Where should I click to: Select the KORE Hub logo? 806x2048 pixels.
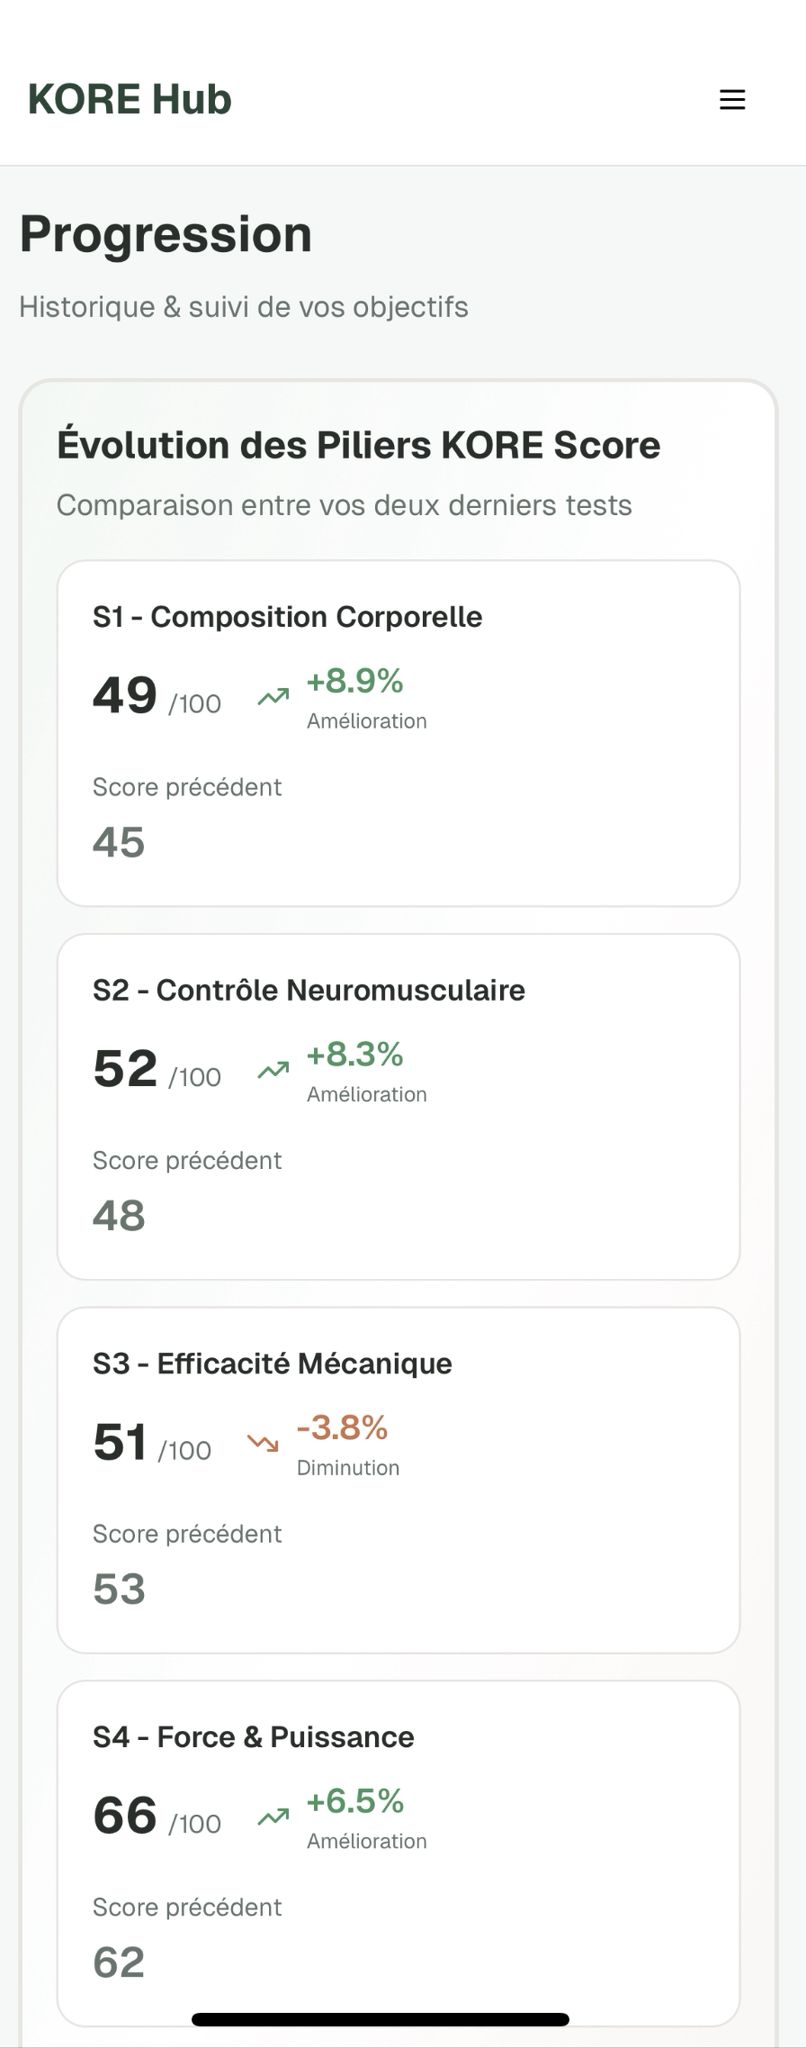pos(130,99)
